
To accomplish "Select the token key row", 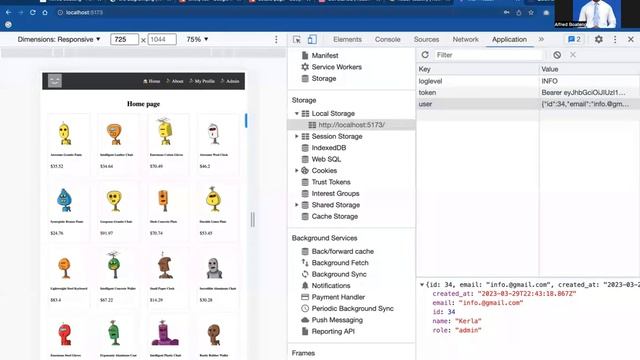I will tap(528, 93).
